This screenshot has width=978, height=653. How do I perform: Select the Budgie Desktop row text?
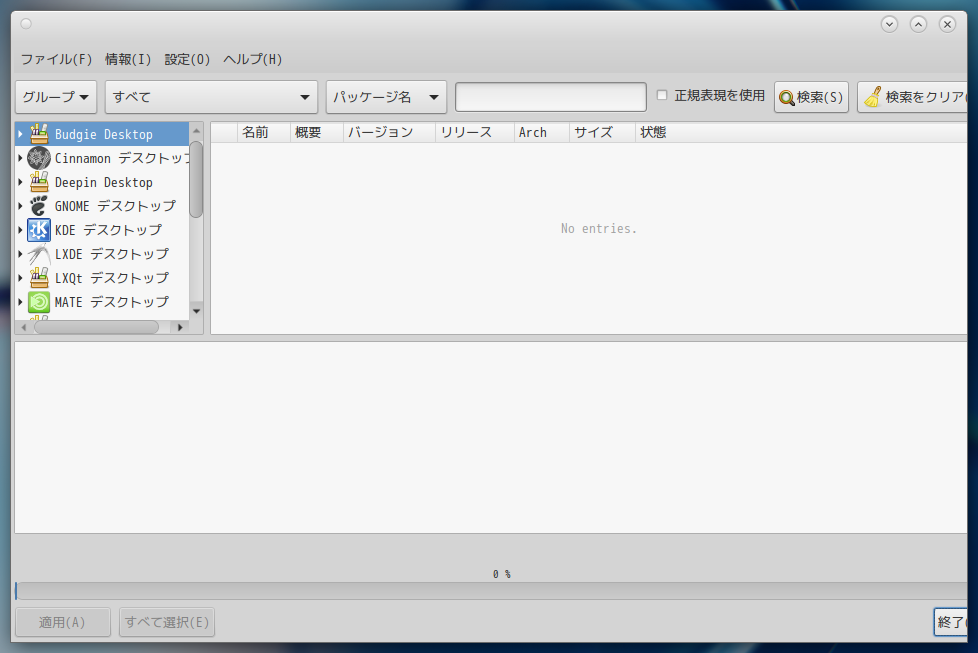[x=104, y=134]
